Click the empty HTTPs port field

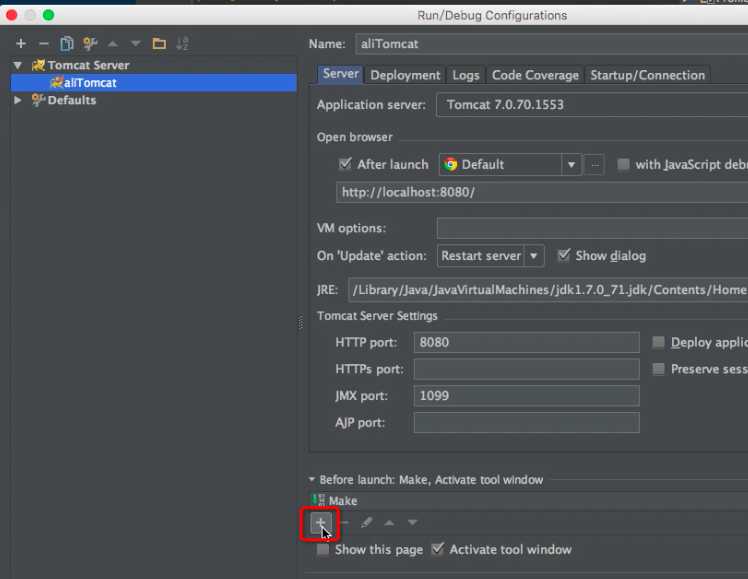[x=526, y=369]
